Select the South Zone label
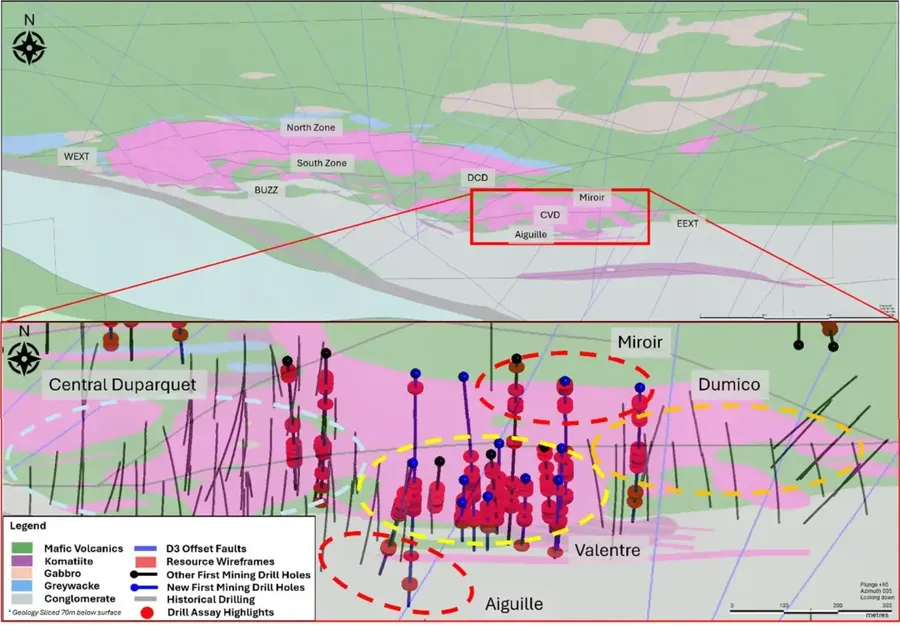This screenshot has height=626, width=900. point(321,163)
